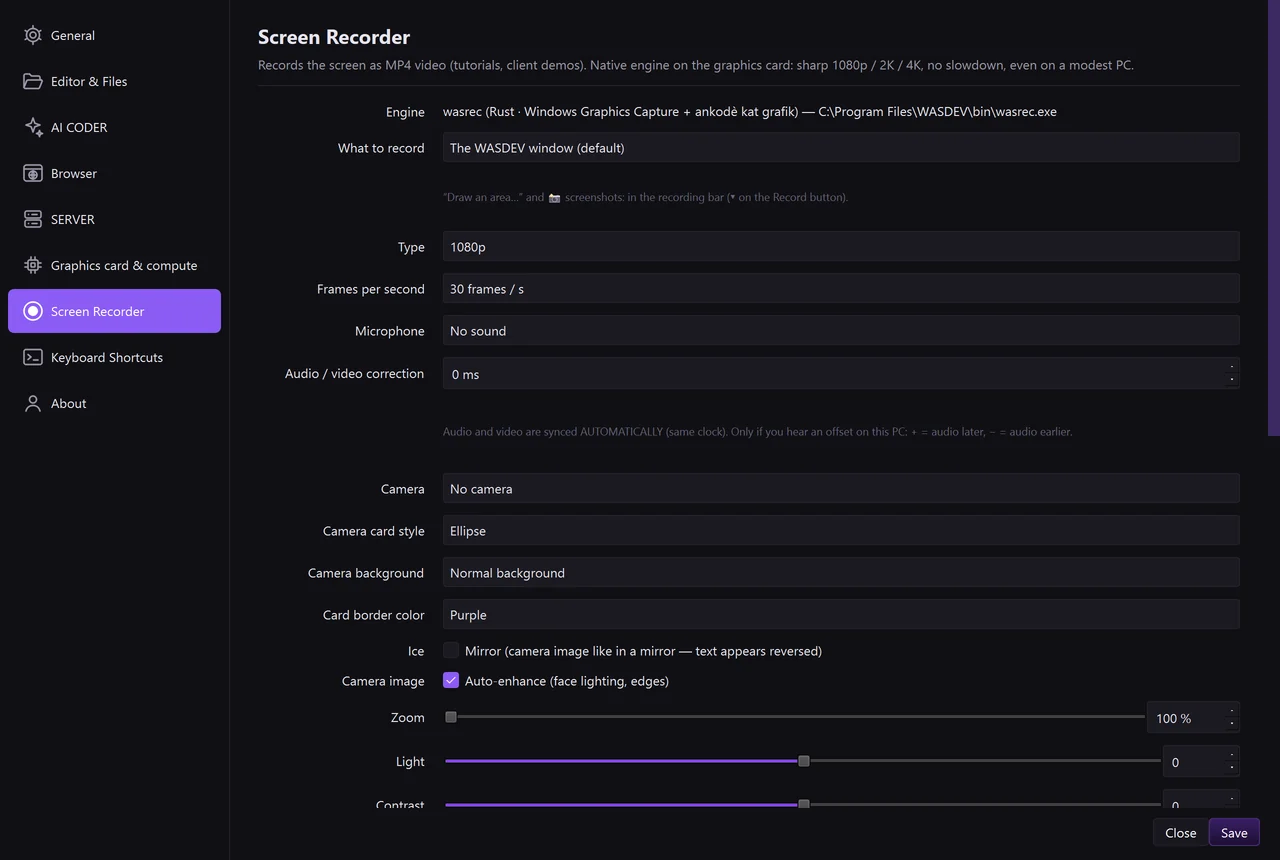Click the settings panel vertical scrollbar
The image size is (1280, 860).
[x=1274, y=218]
